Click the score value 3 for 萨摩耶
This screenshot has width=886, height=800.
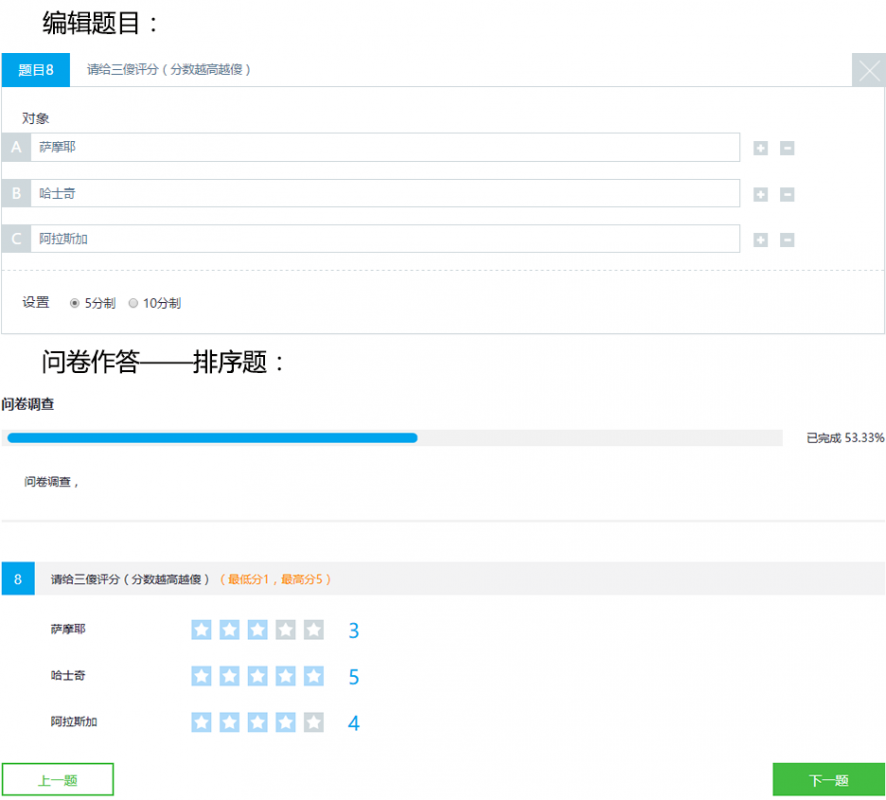[x=354, y=631]
